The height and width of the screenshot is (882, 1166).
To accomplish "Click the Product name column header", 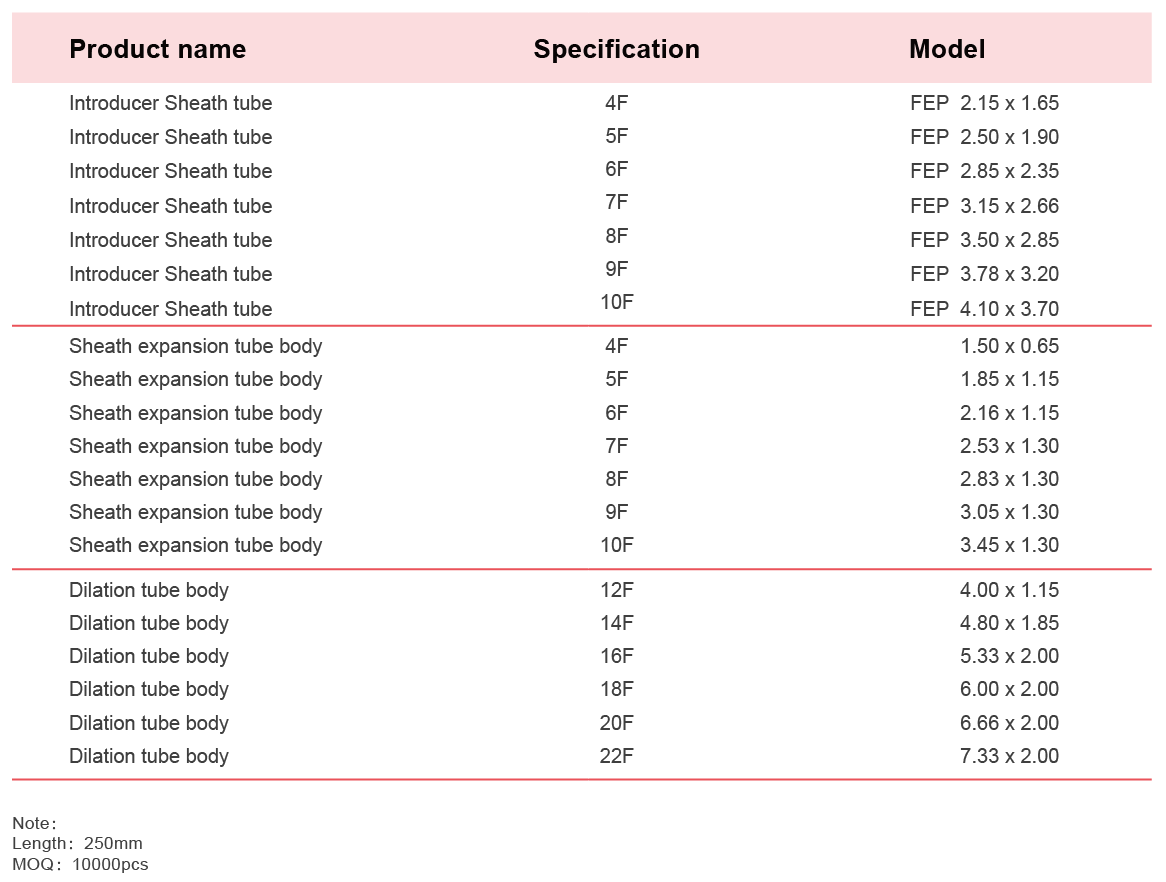I will point(158,49).
